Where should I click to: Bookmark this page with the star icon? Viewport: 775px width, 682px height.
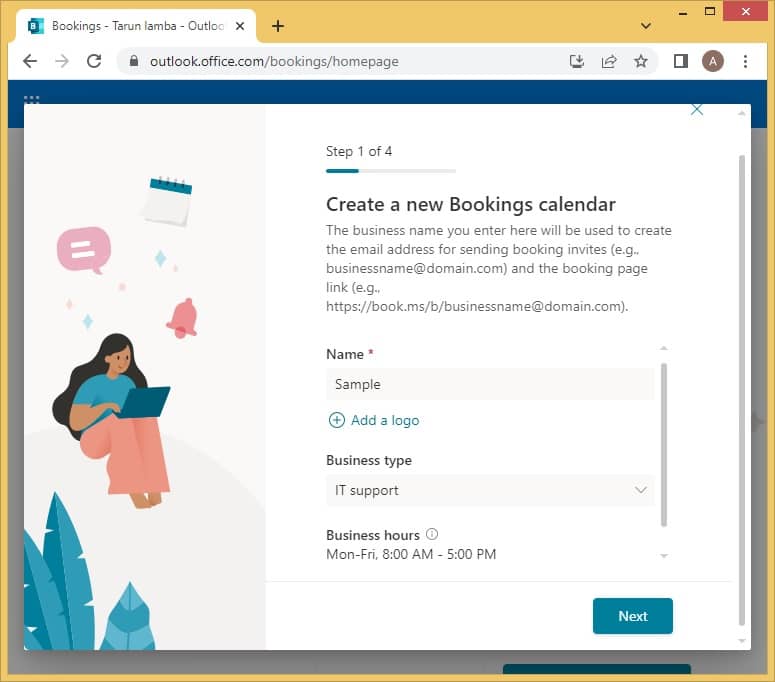641,61
